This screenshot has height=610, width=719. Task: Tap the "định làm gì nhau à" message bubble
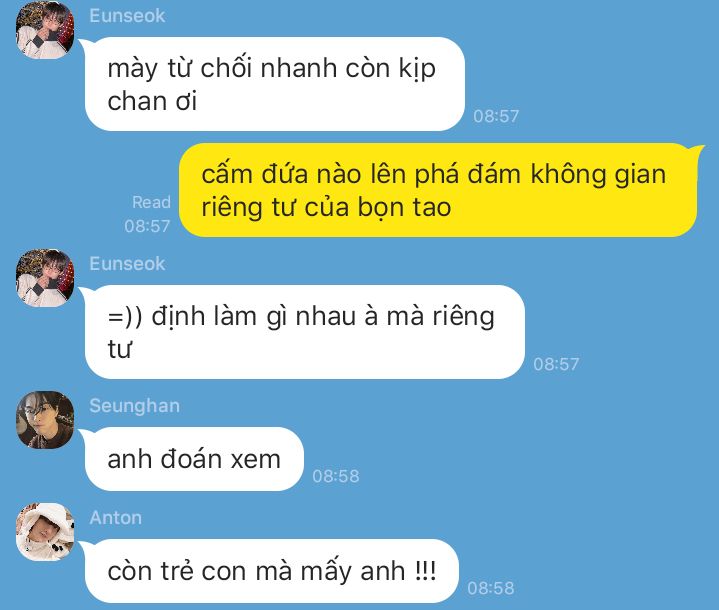tap(304, 332)
